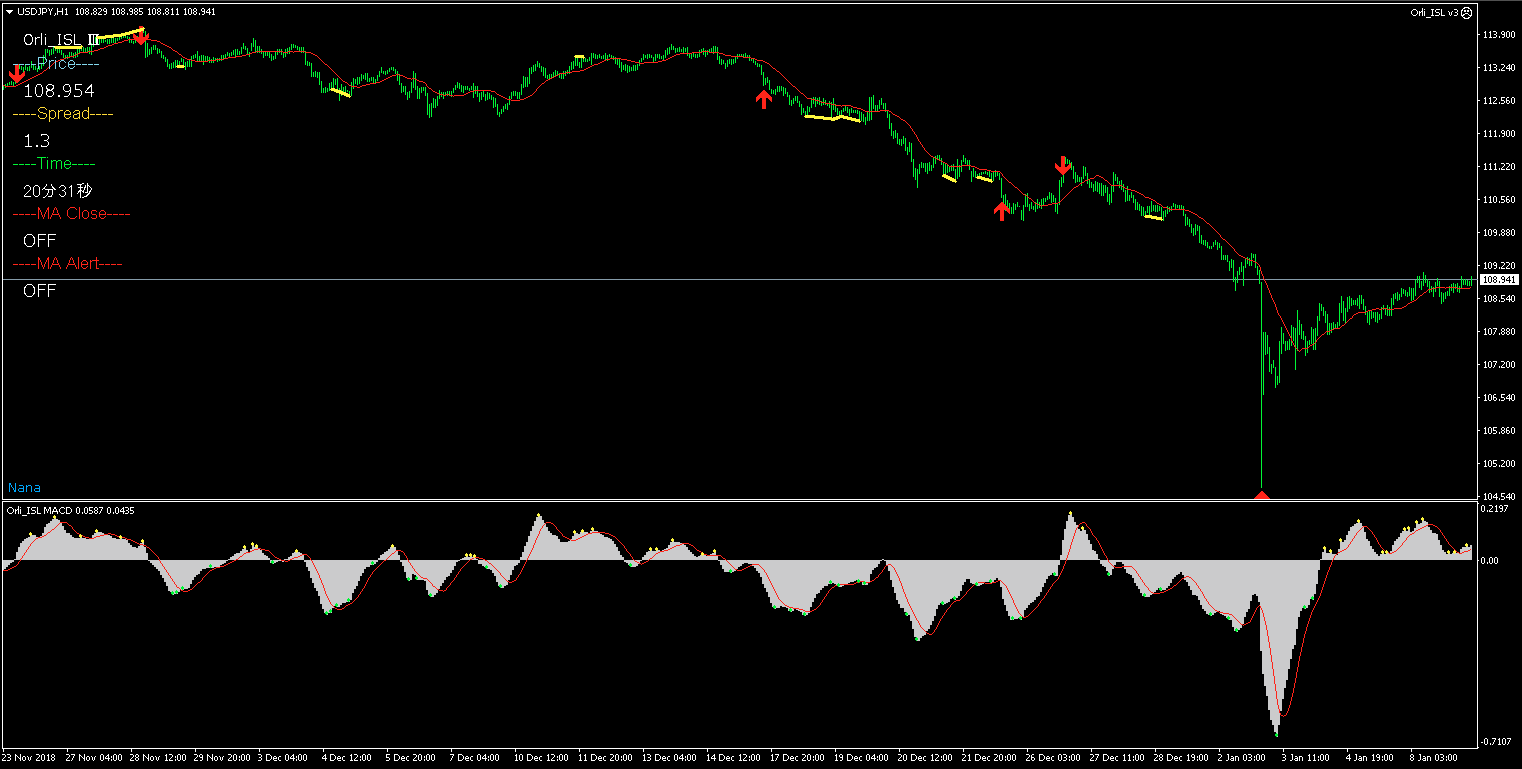Image resolution: width=1522 pixels, height=769 pixels.
Task: Click the red up arrow below 112.560 level
Action: click(764, 98)
